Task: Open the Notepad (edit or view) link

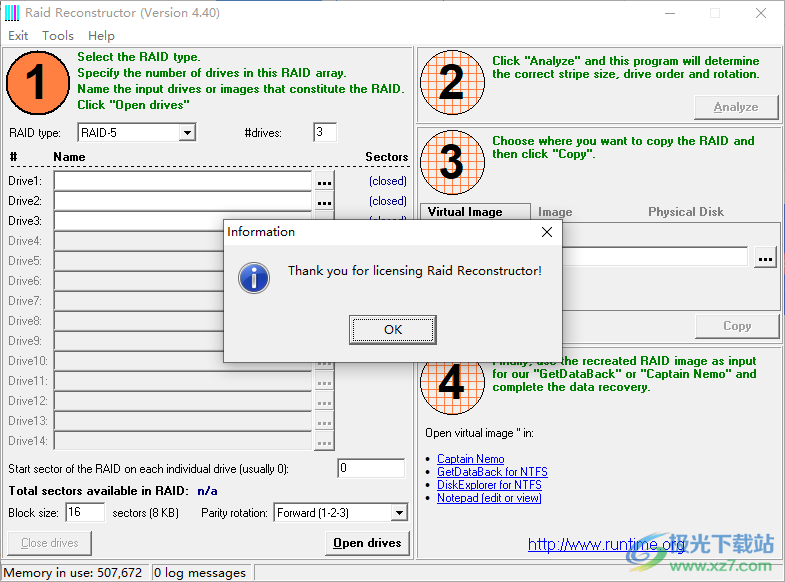Action: (x=489, y=498)
